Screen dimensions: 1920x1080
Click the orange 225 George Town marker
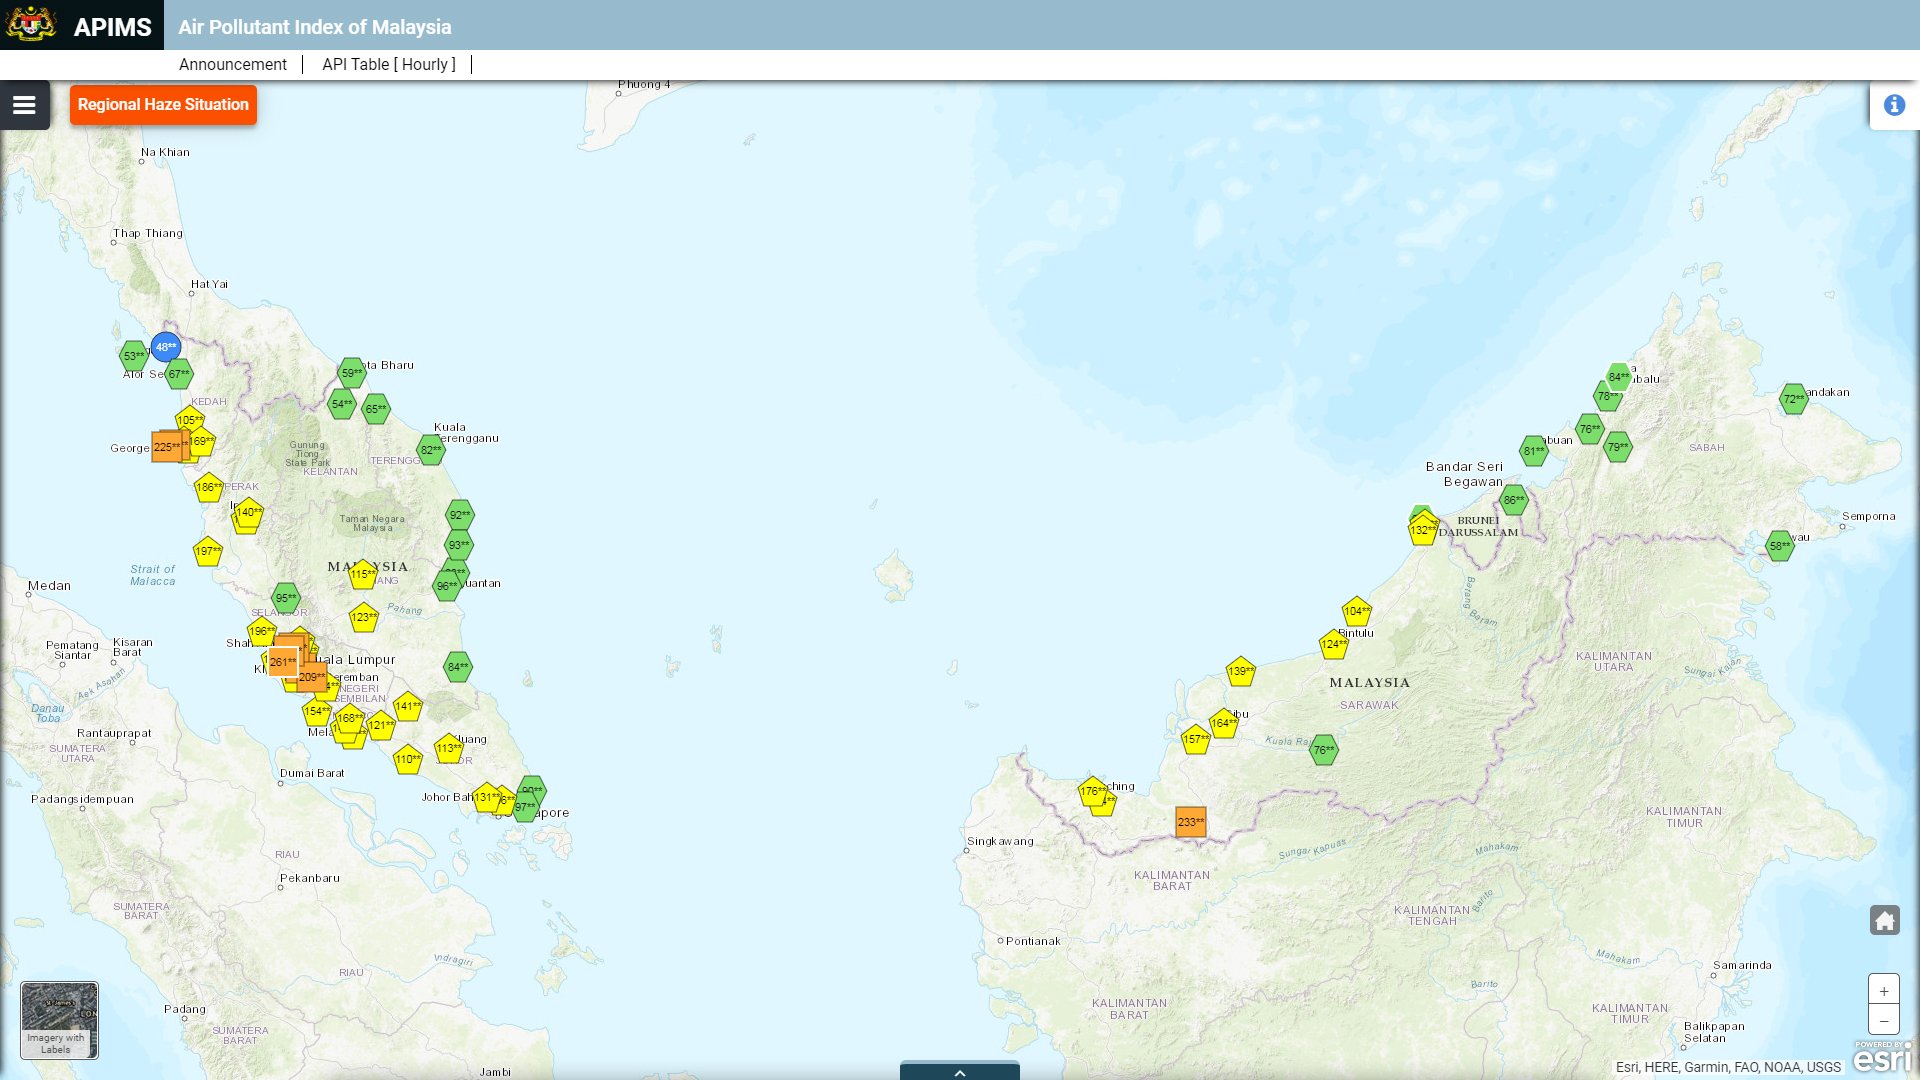pos(167,447)
